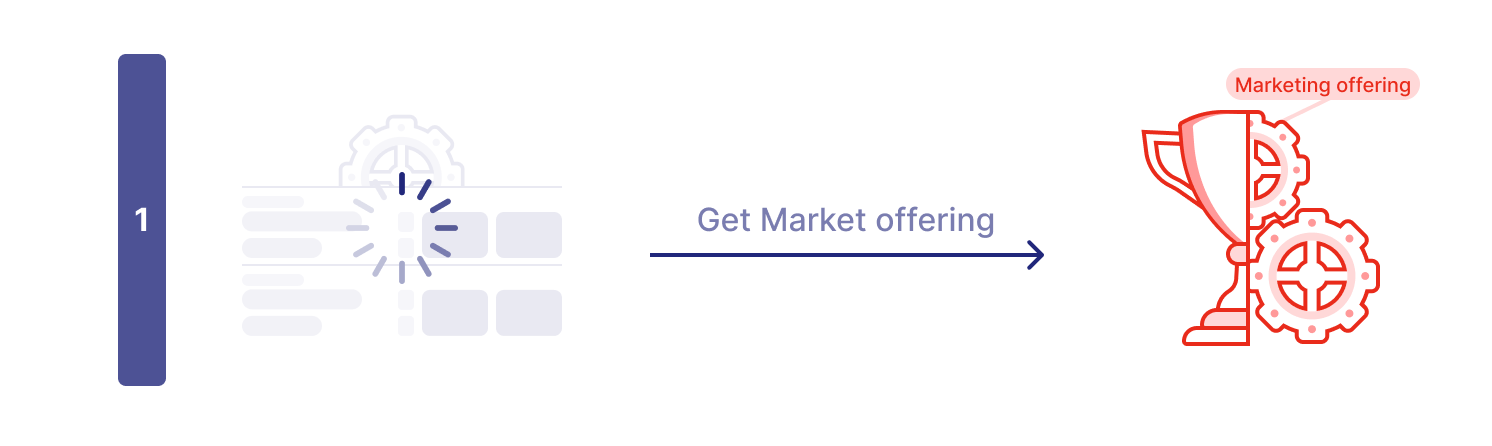Click the "Get Market offering" text
The height and width of the screenshot is (446, 1492).
pyautogui.click(x=845, y=220)
